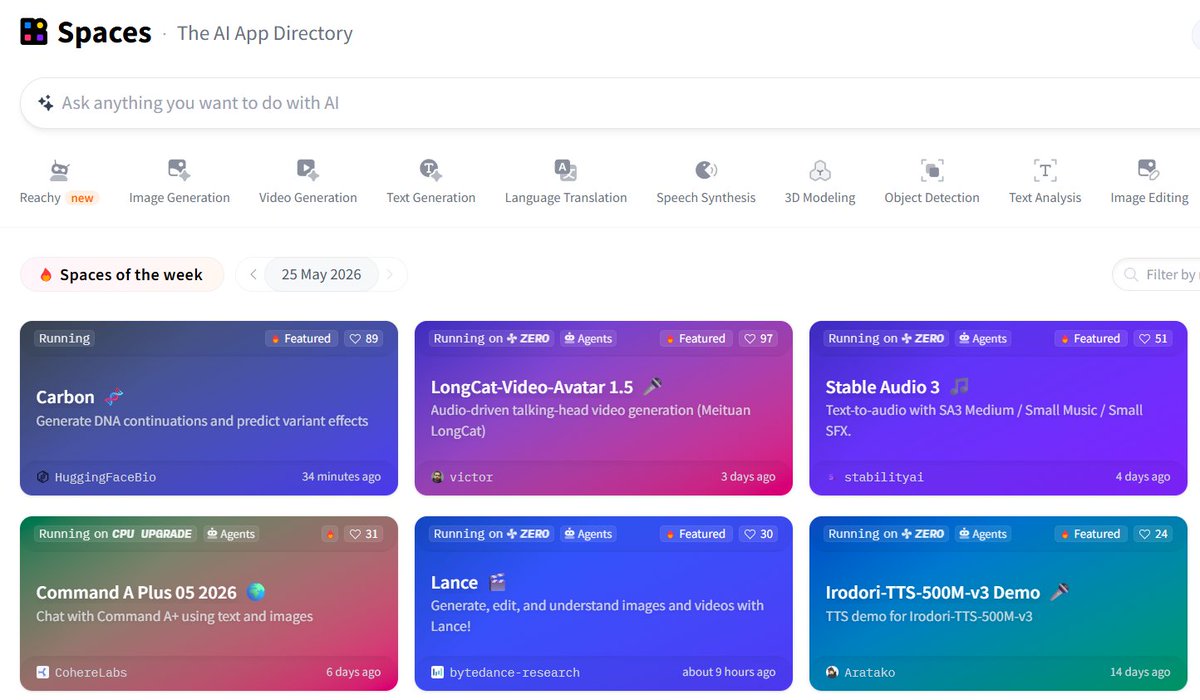This screenshot has width=1200, height=700.
Task: Select the Object Detection category icon
Action: point(932,170)
